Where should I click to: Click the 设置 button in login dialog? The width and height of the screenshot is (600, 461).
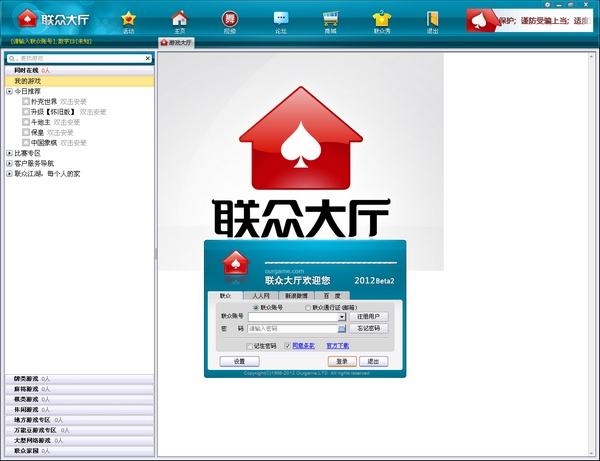240,362
